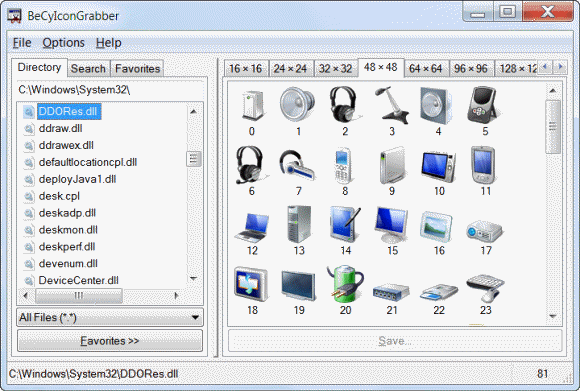Switch to the Favorites tab

137,69
